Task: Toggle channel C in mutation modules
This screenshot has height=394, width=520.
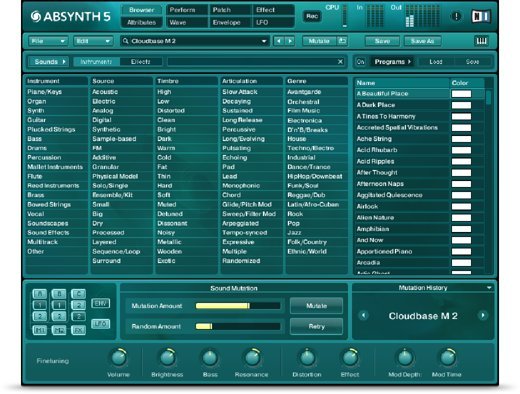Action: (79, 294)
